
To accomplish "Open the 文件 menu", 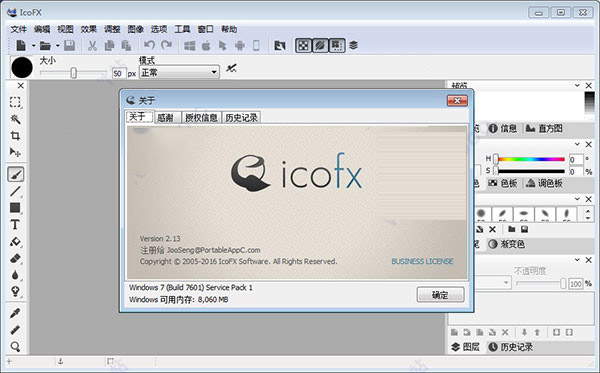I will point(19,29).
